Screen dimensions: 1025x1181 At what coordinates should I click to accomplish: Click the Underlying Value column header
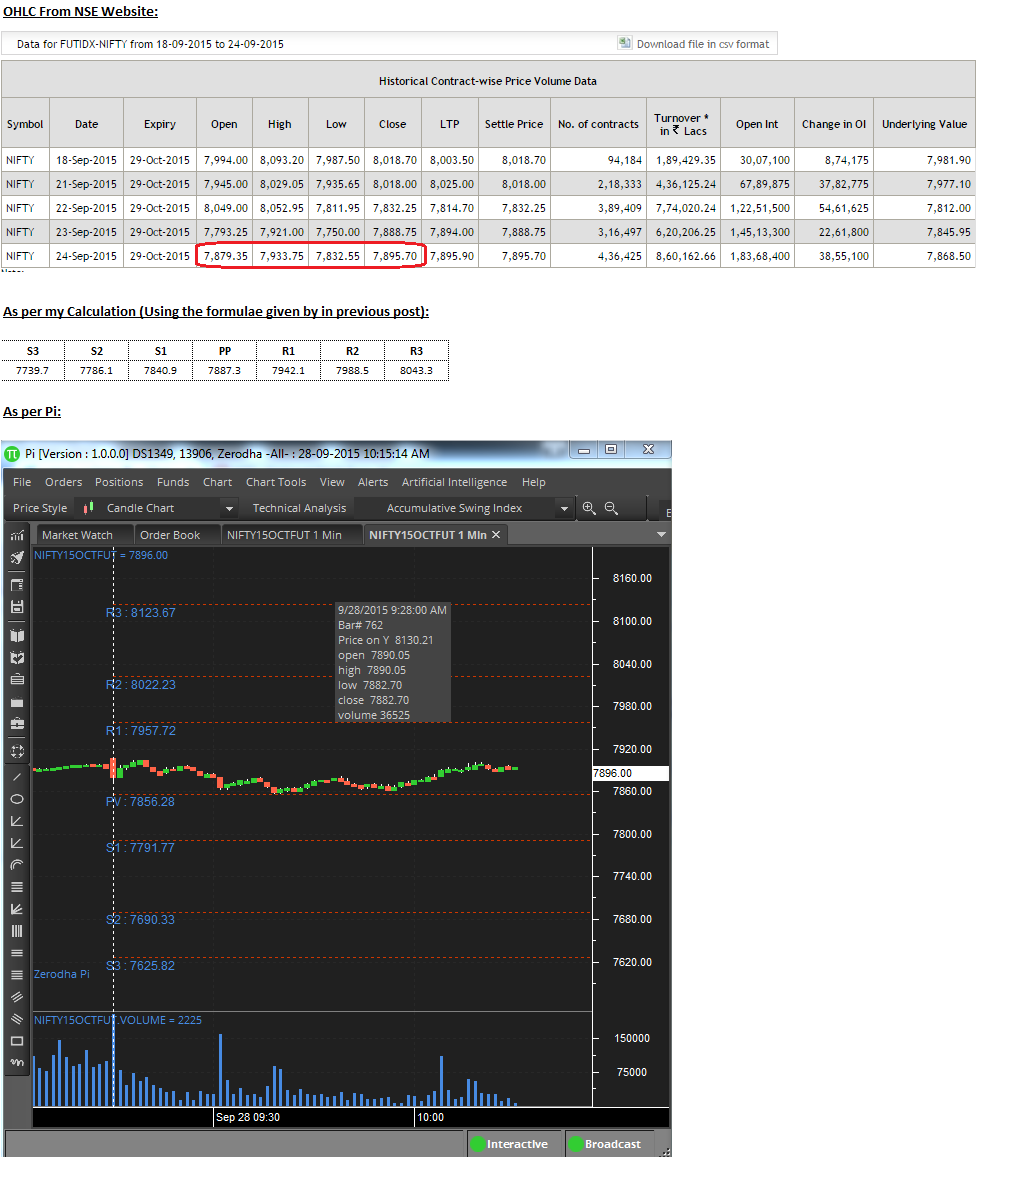(x=925, y=124)
